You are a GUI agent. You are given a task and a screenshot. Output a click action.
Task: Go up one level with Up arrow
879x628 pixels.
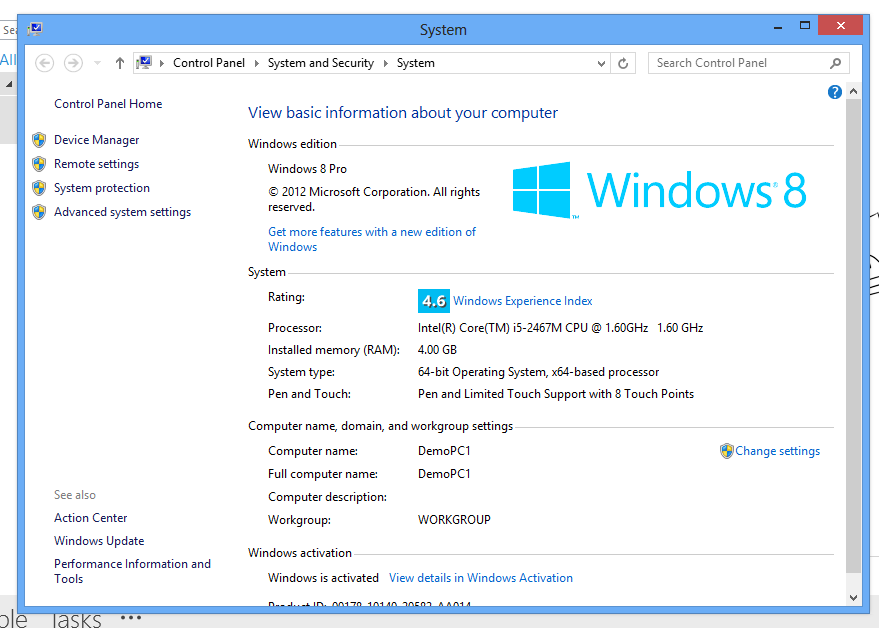pos(119,63)
